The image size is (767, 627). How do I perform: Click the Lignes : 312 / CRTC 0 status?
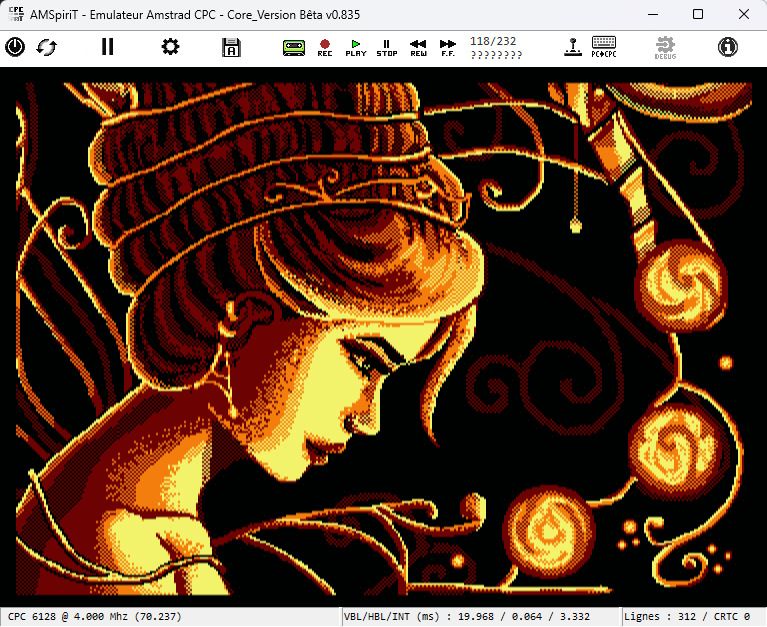point(687,617)
